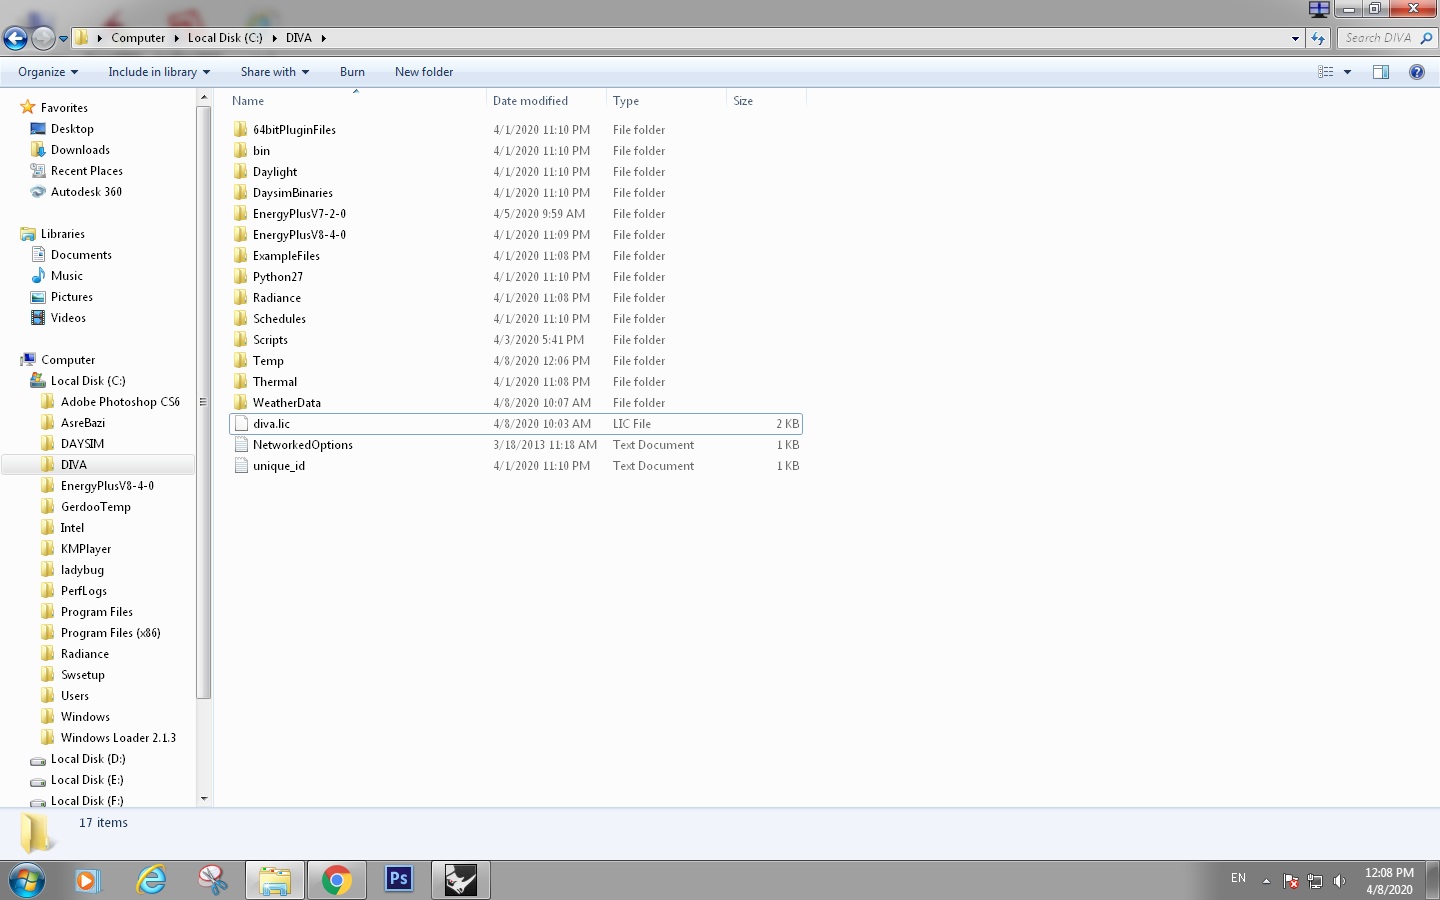The image size is (1440, 900).
Task: Click the volume speaker tray icon
Action: pyautogui.click(x=1340, y=881)
